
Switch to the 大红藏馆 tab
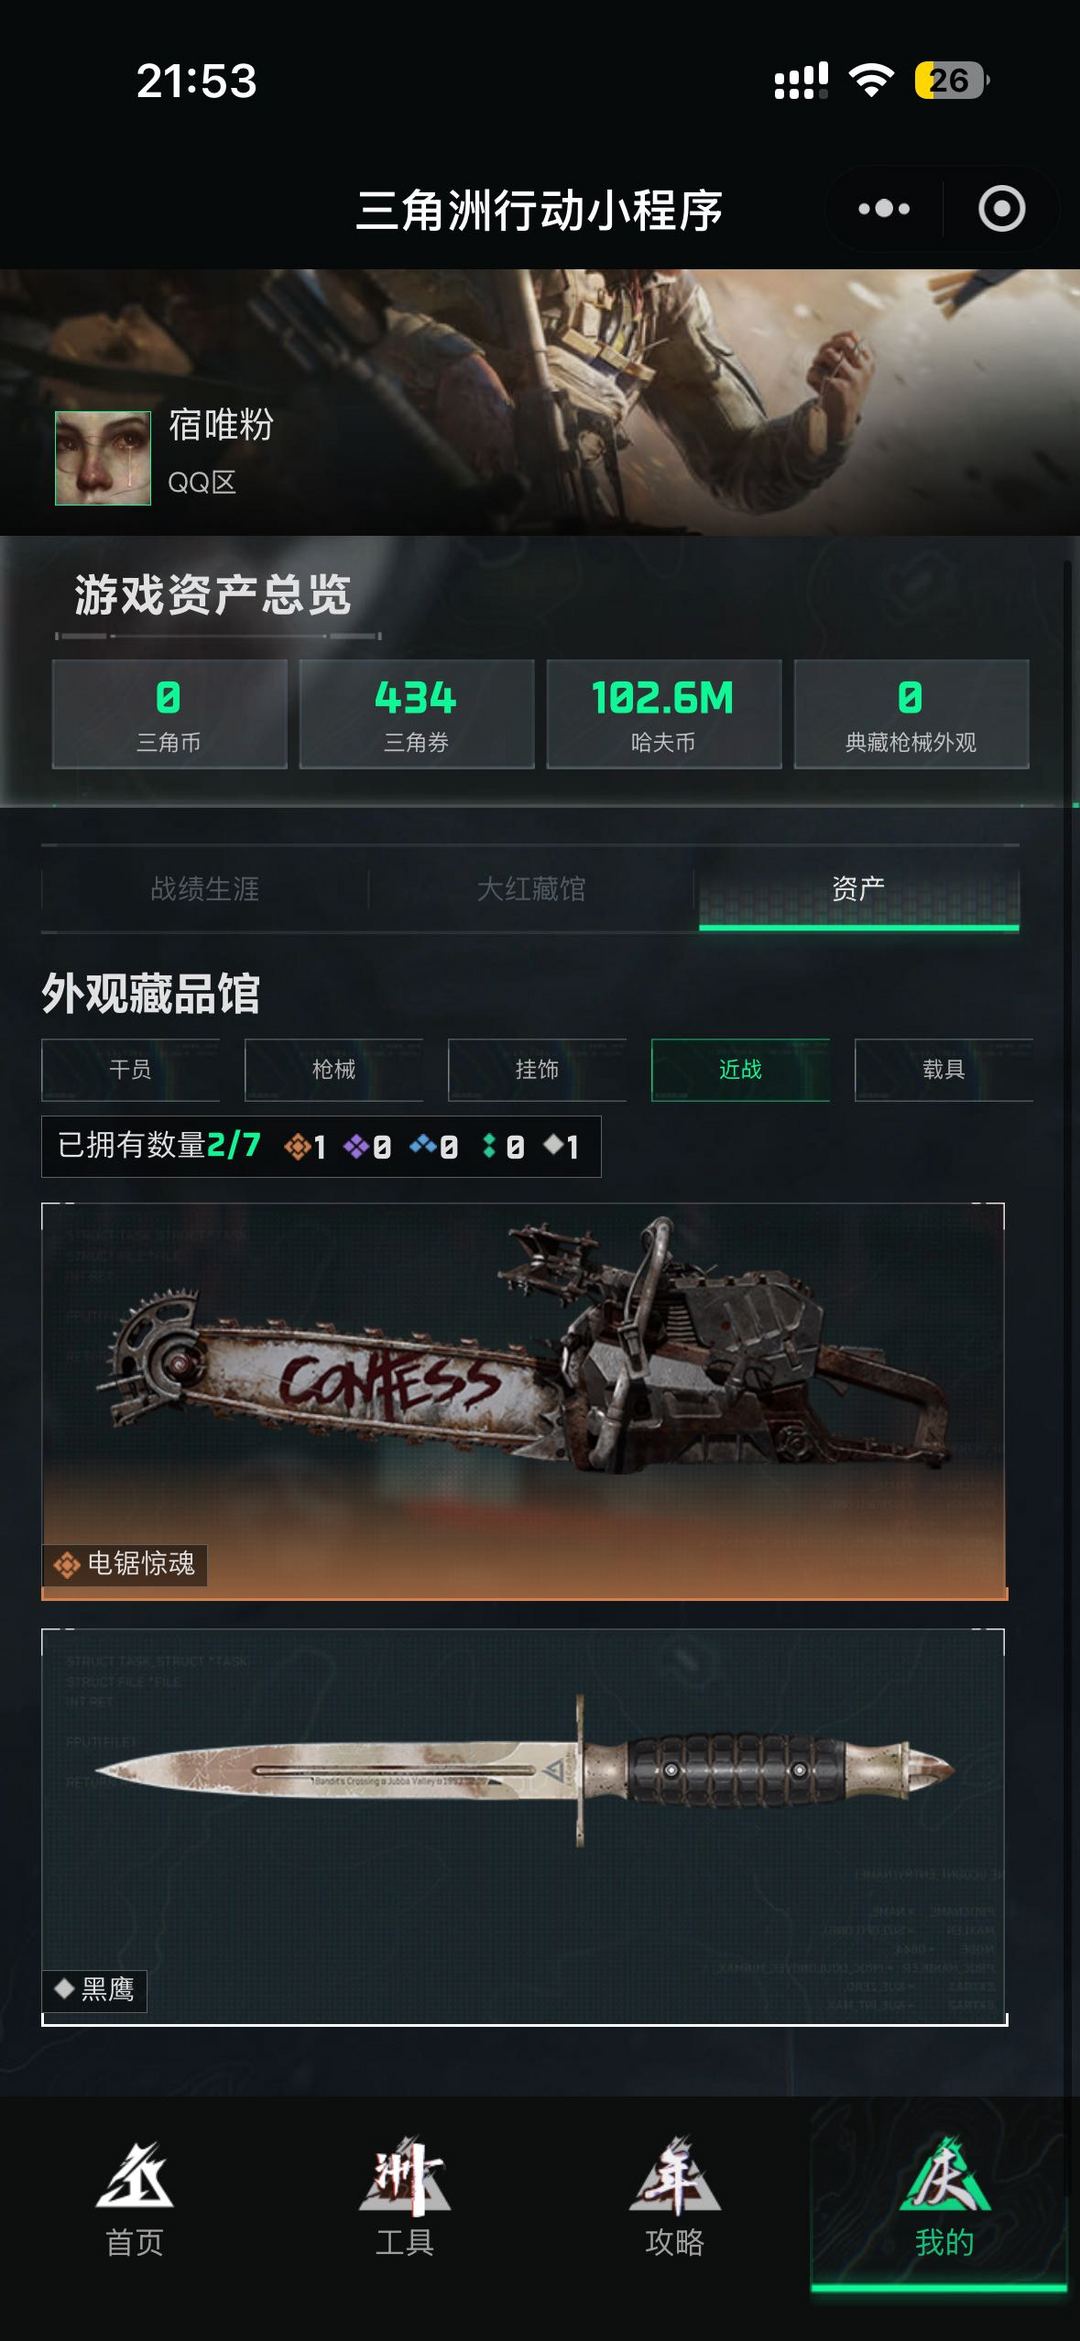531,889
